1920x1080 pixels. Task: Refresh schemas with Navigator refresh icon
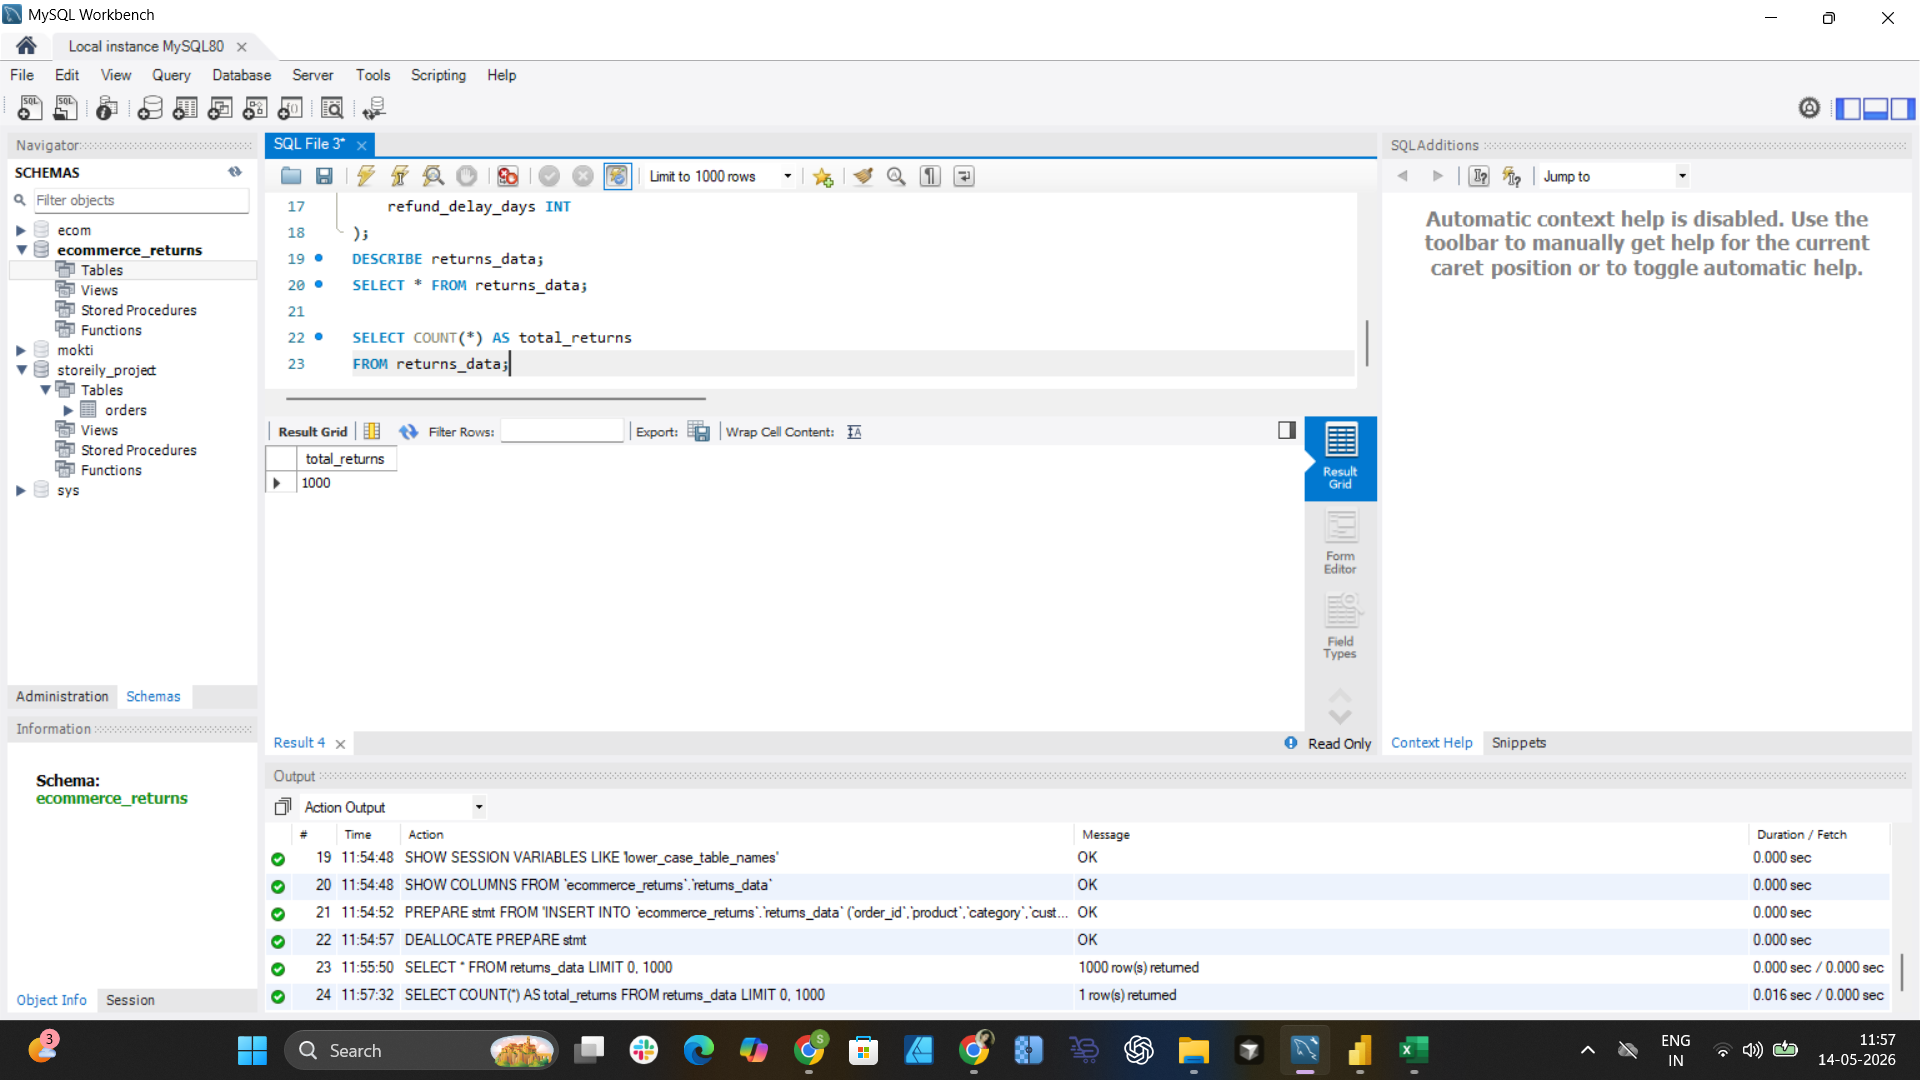pyautogui.click(x=235, y=172)
